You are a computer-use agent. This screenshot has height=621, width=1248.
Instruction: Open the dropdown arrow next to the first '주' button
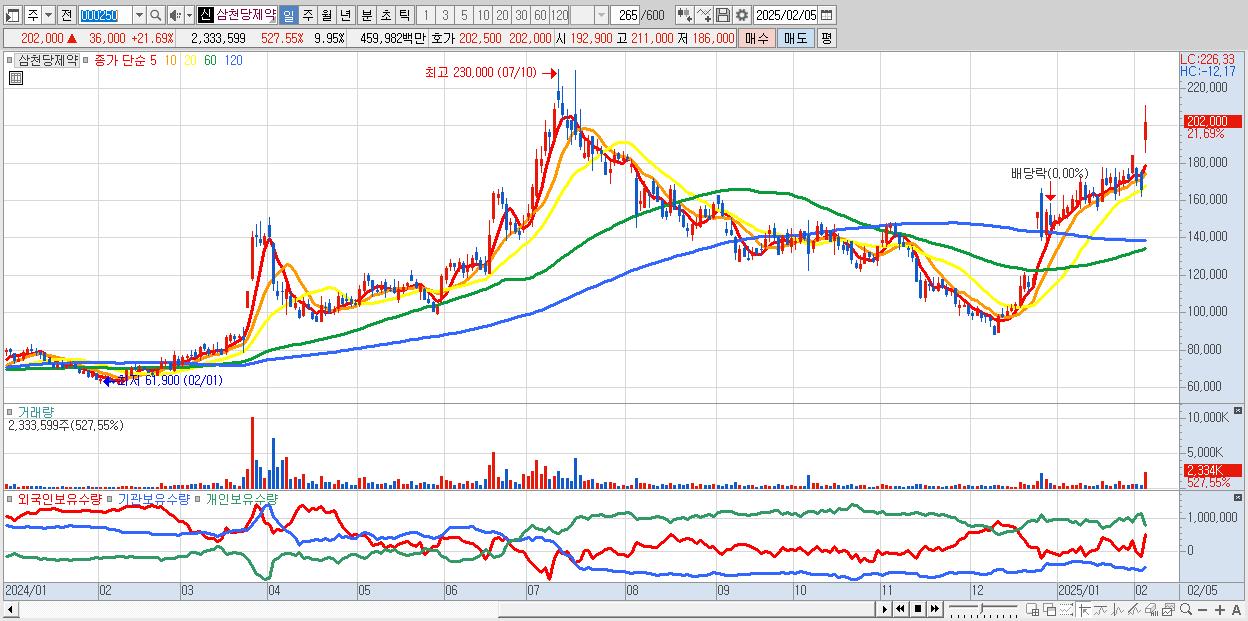pos(48,15)
